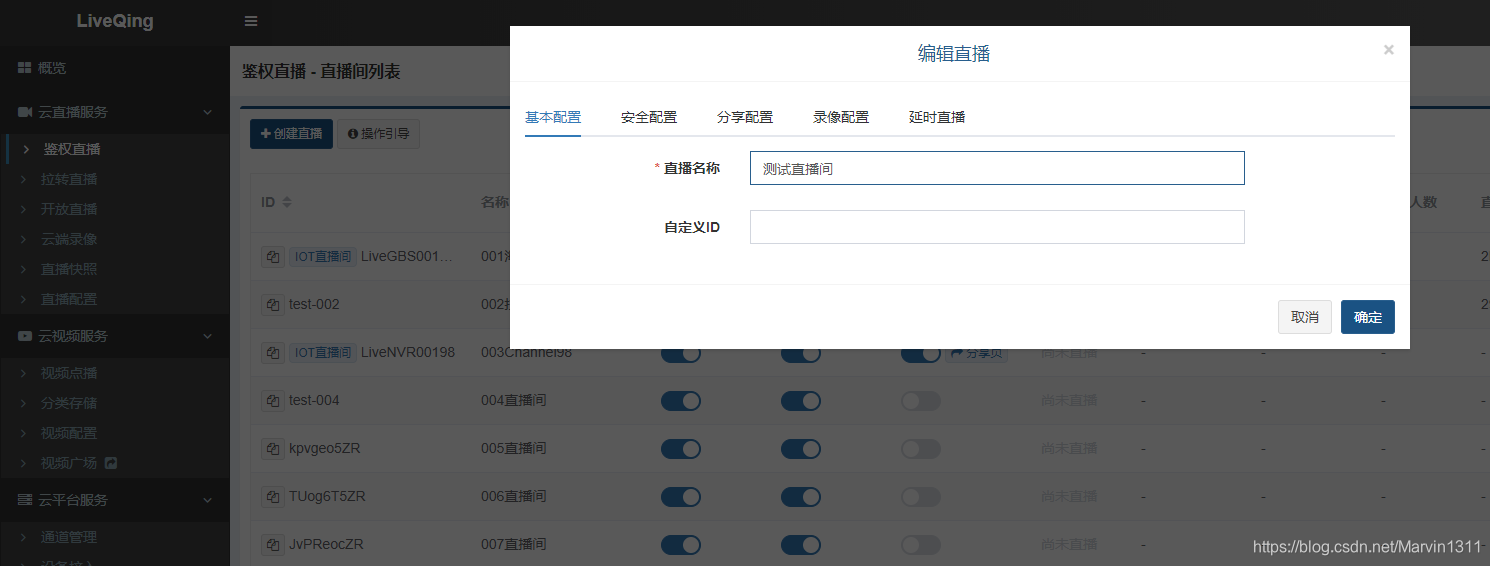
Task: Copy the JvPReocZR ID using its icon
Action: pos(272,544)
